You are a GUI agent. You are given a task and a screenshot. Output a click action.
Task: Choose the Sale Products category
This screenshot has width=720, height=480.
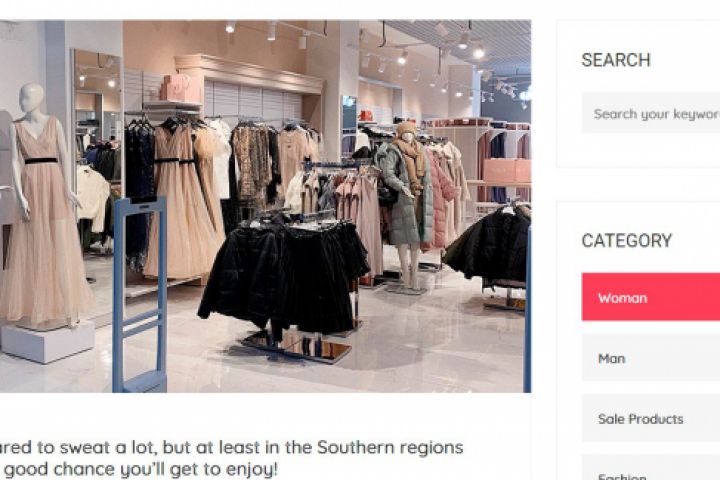[x=651, y=418]
